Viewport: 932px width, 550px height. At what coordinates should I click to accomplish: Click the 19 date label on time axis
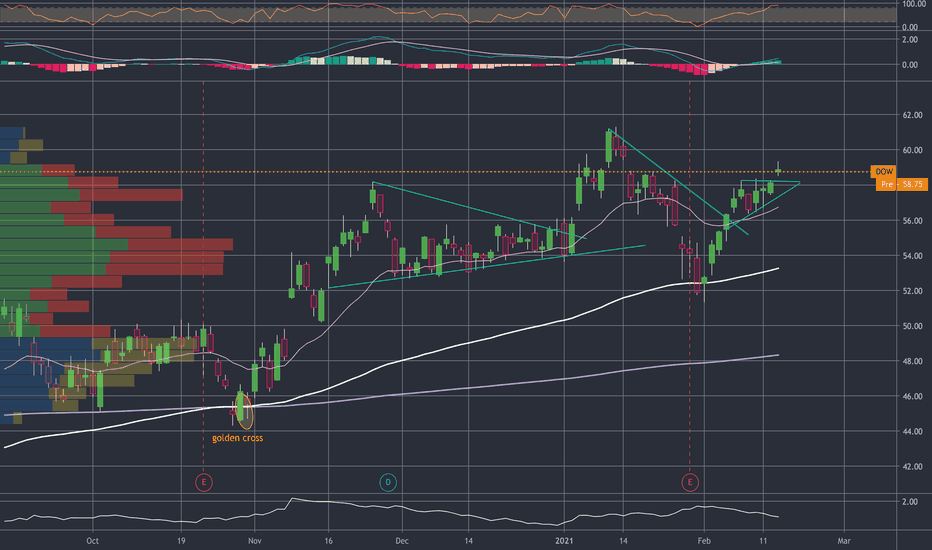(181, 540)
